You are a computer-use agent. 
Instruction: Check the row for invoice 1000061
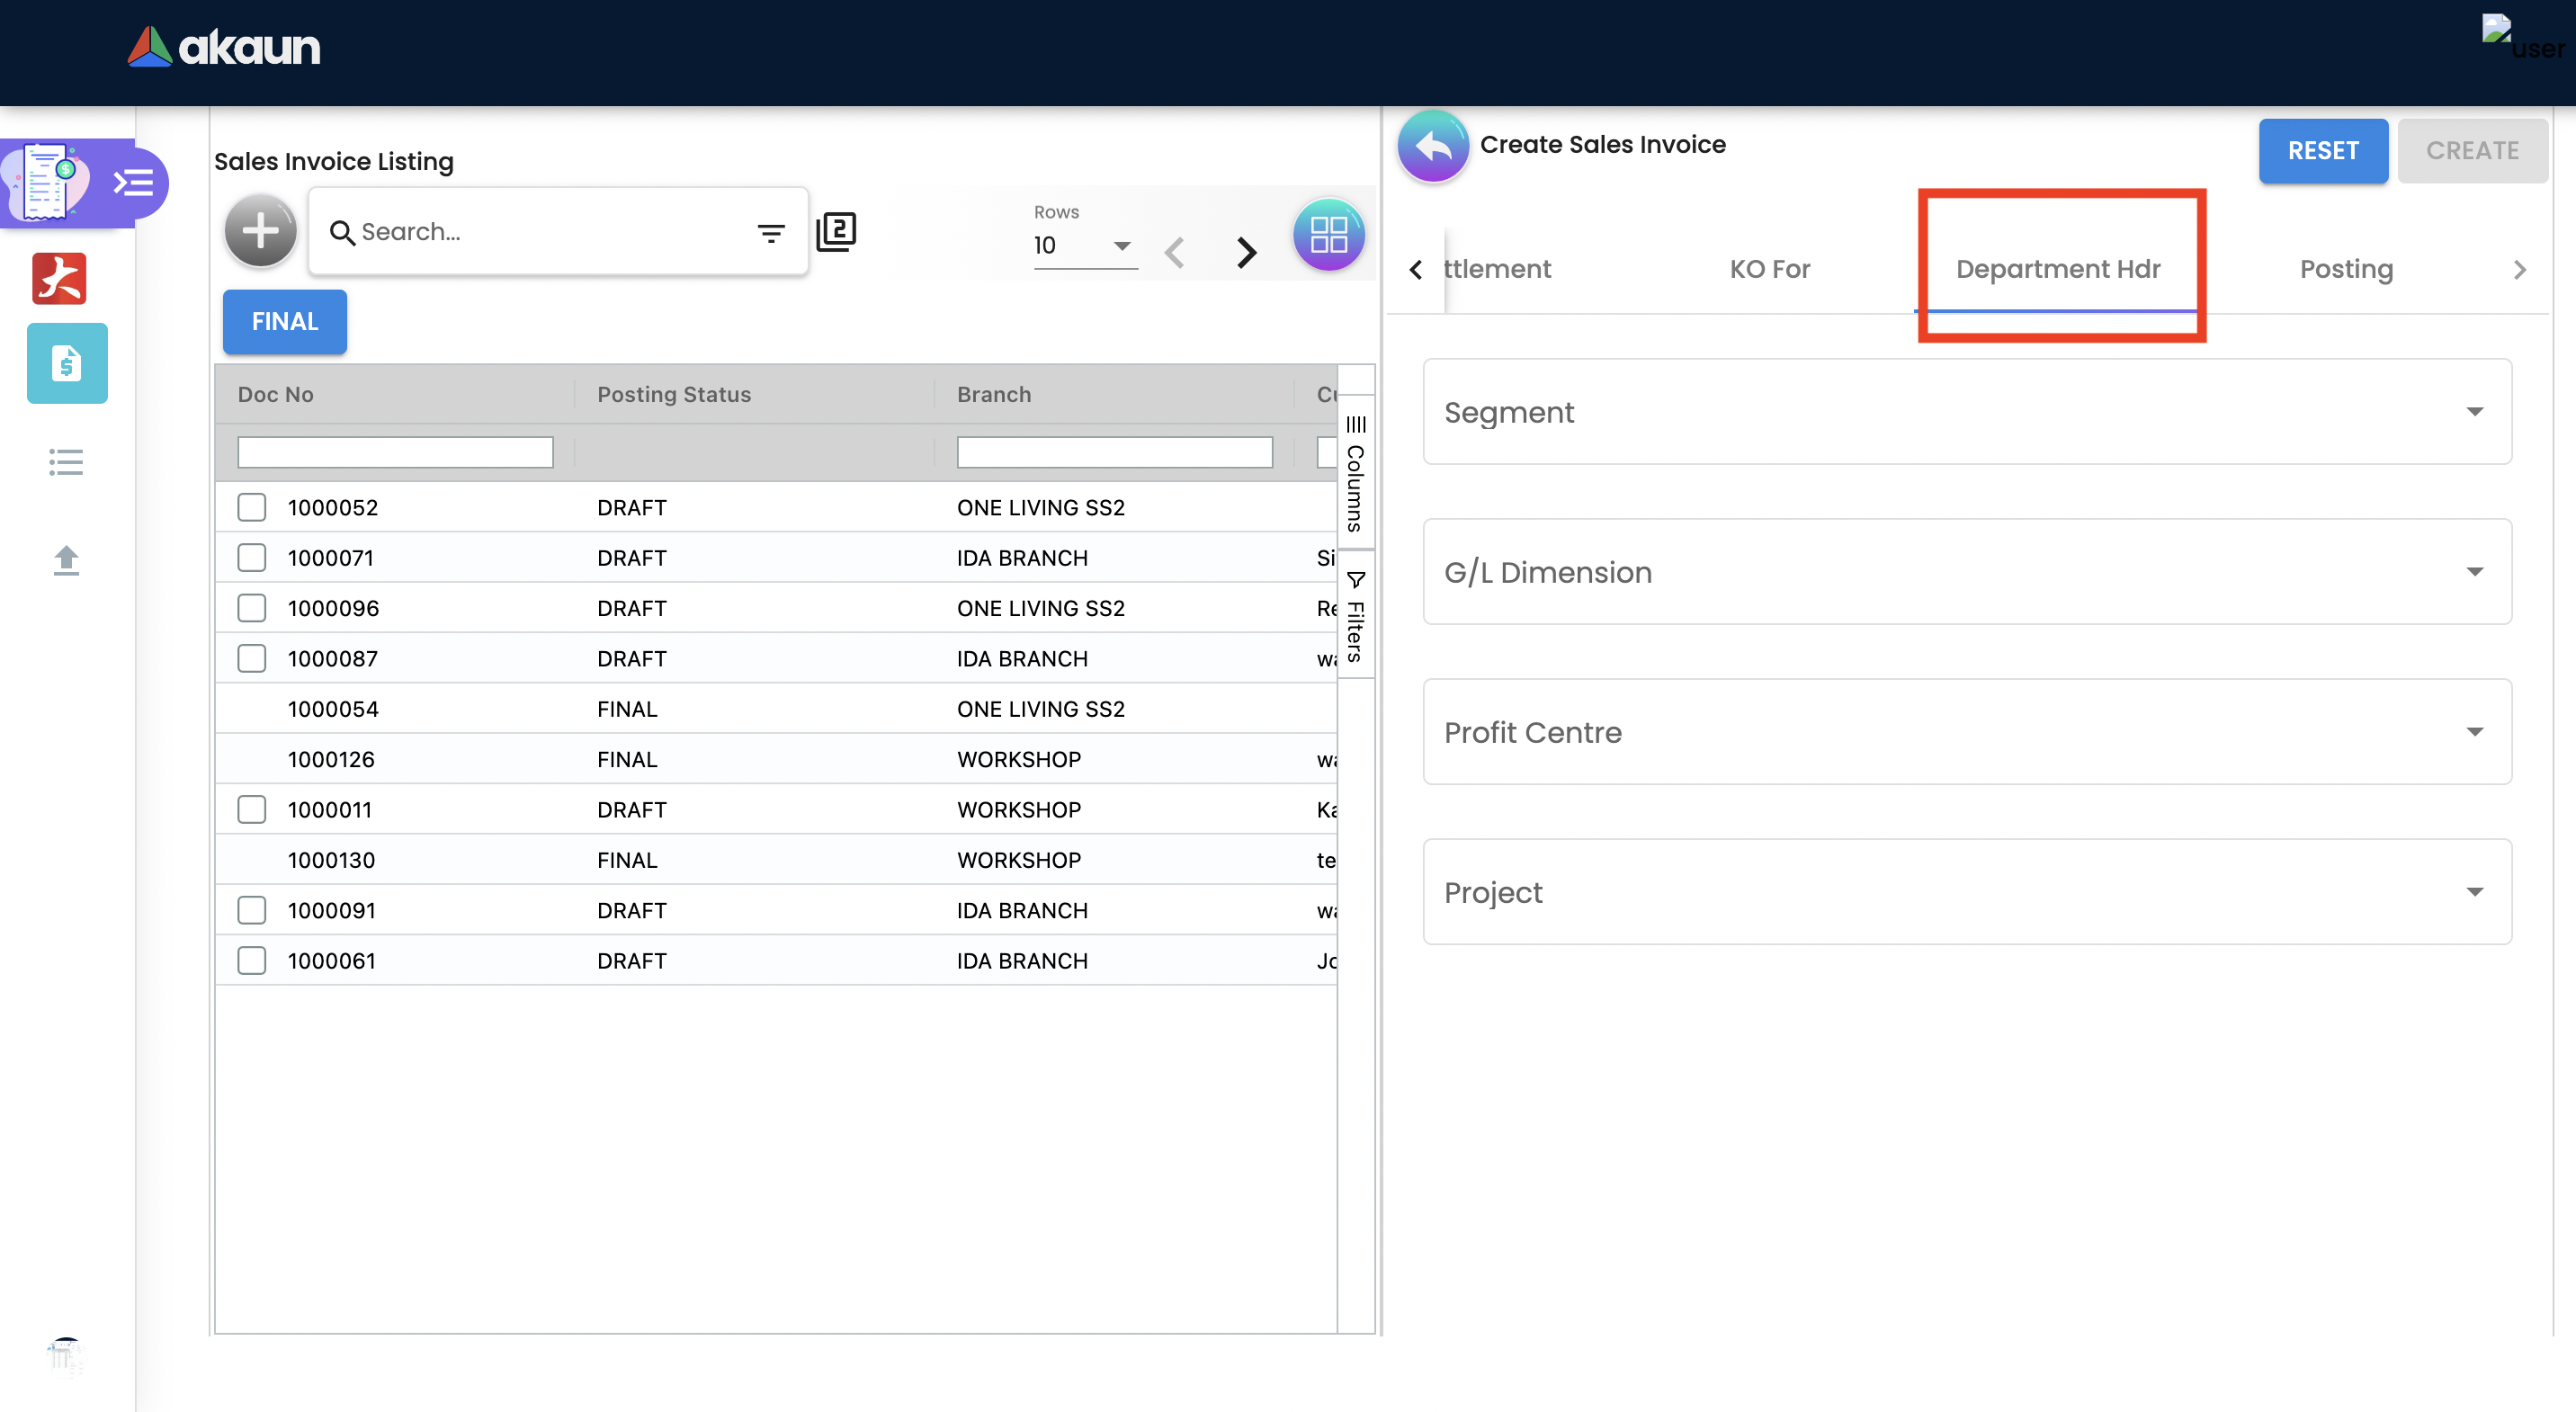click(x=252, y=960)
